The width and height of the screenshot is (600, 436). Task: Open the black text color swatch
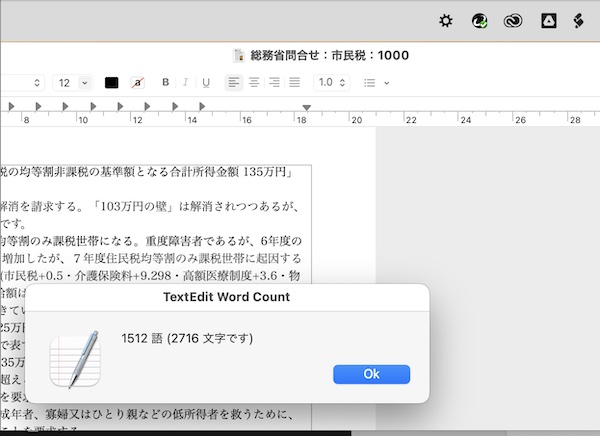tap(111, 82)
